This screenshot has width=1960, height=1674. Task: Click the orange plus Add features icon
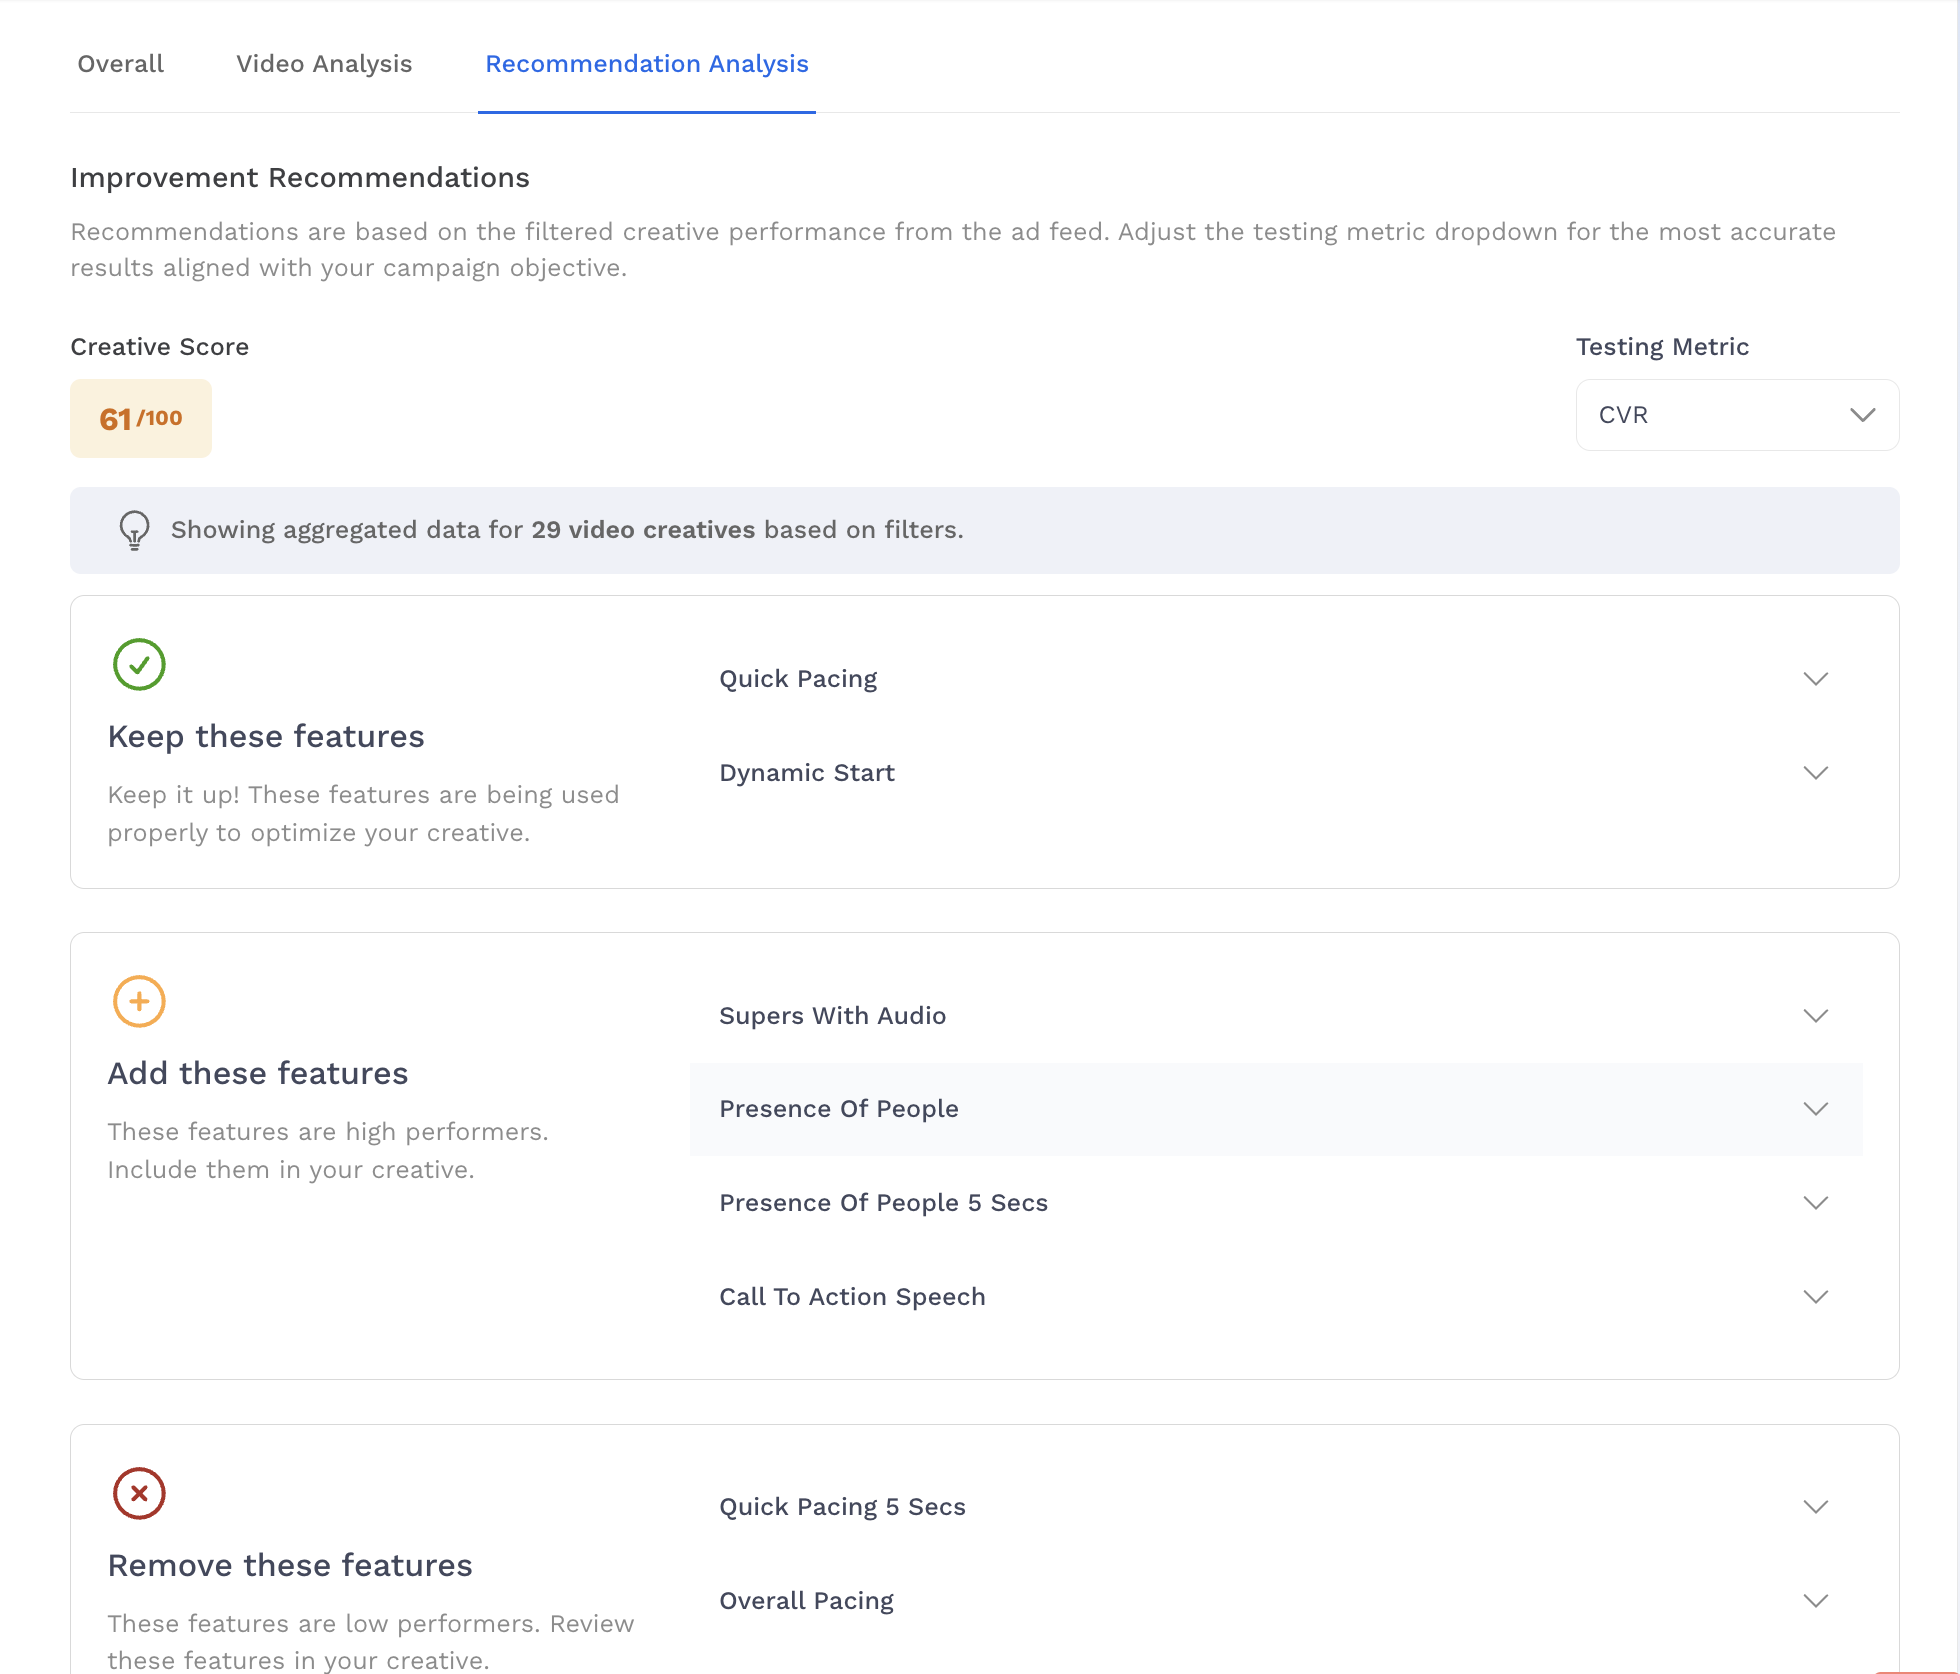[139, 1001]
